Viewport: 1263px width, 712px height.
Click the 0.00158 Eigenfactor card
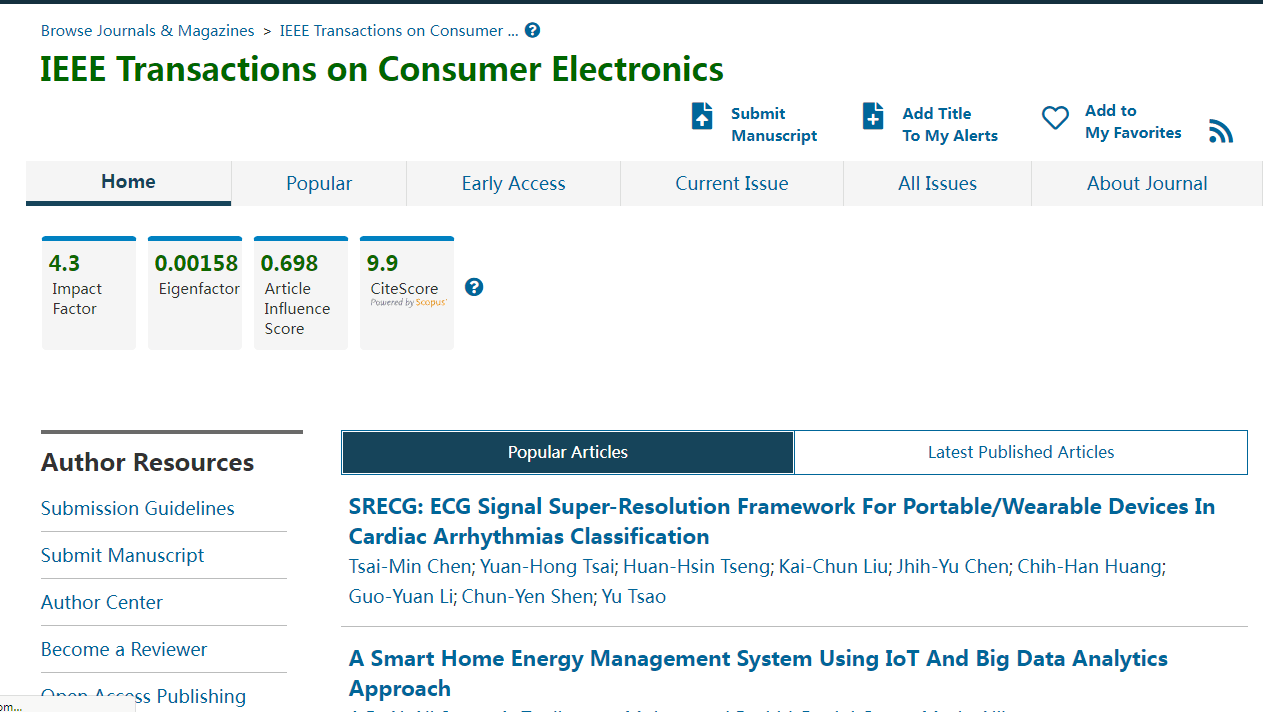click(x=195, y=293)
